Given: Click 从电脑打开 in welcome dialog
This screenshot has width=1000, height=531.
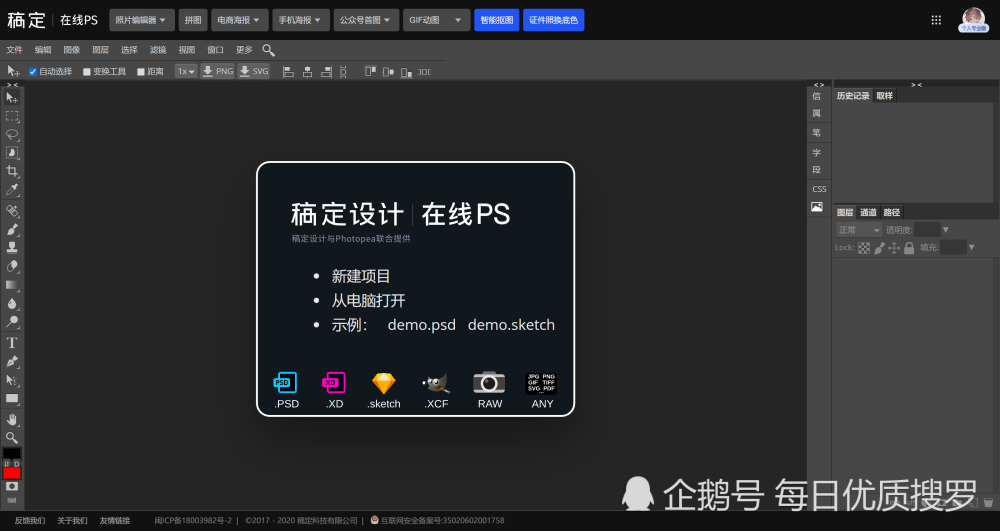Looking at the screenshot, I should 368,301.
